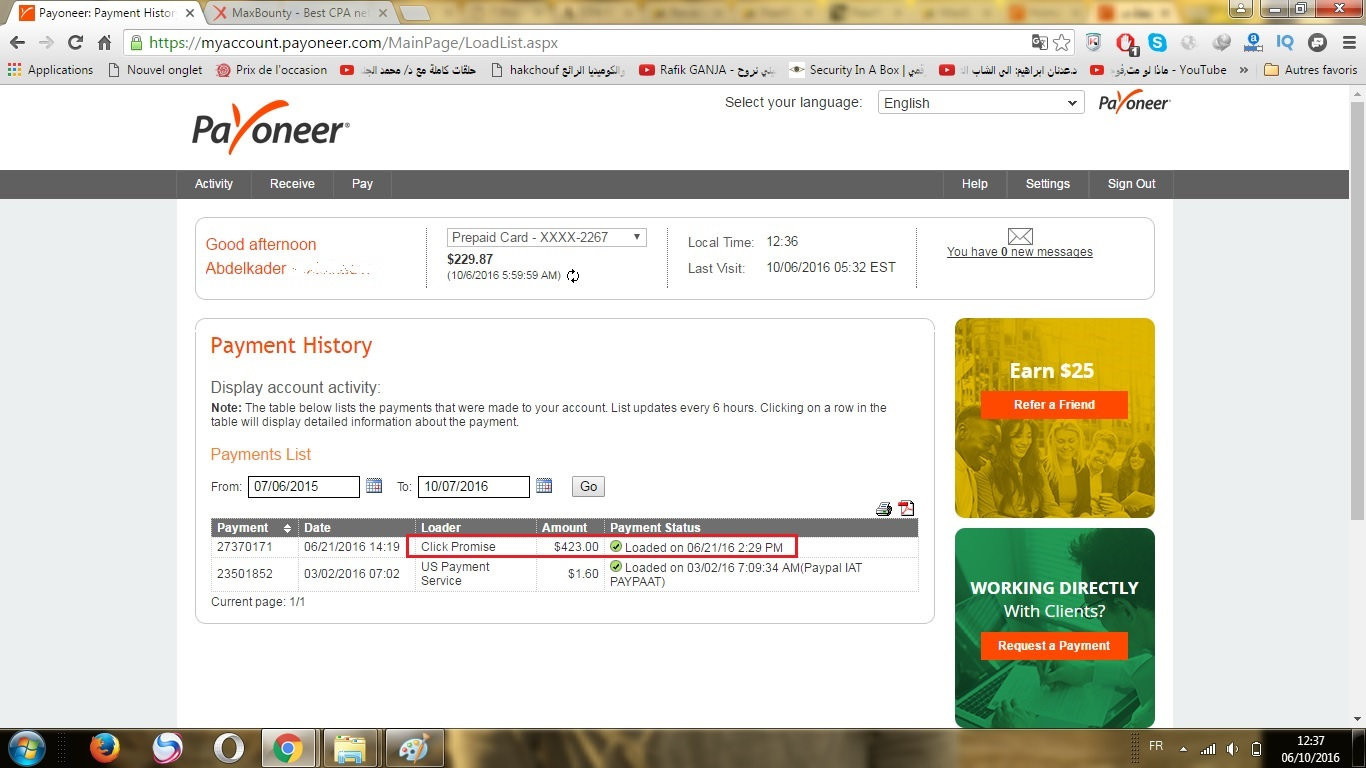
Task: Open the chat bubble extension
Action: (1317, 43)
